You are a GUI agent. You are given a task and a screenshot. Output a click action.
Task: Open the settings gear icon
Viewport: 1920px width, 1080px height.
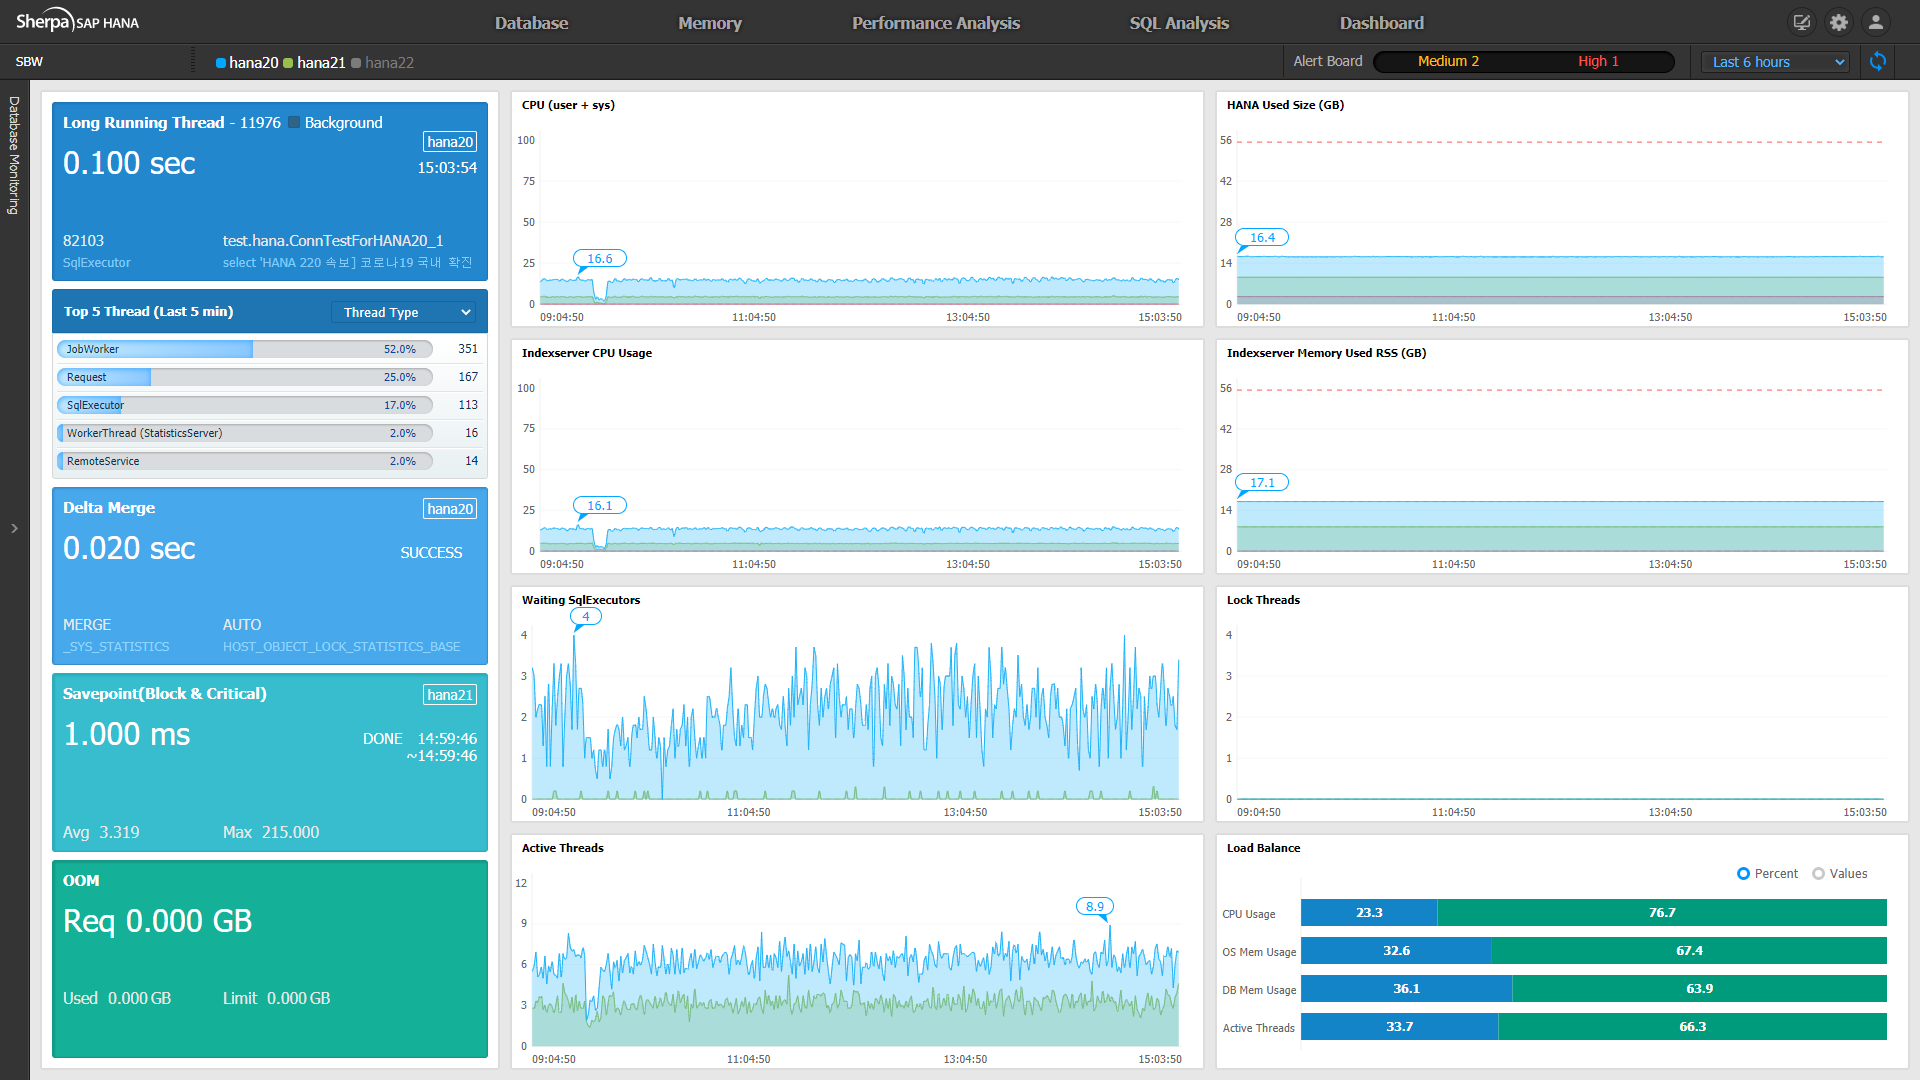1839,22
